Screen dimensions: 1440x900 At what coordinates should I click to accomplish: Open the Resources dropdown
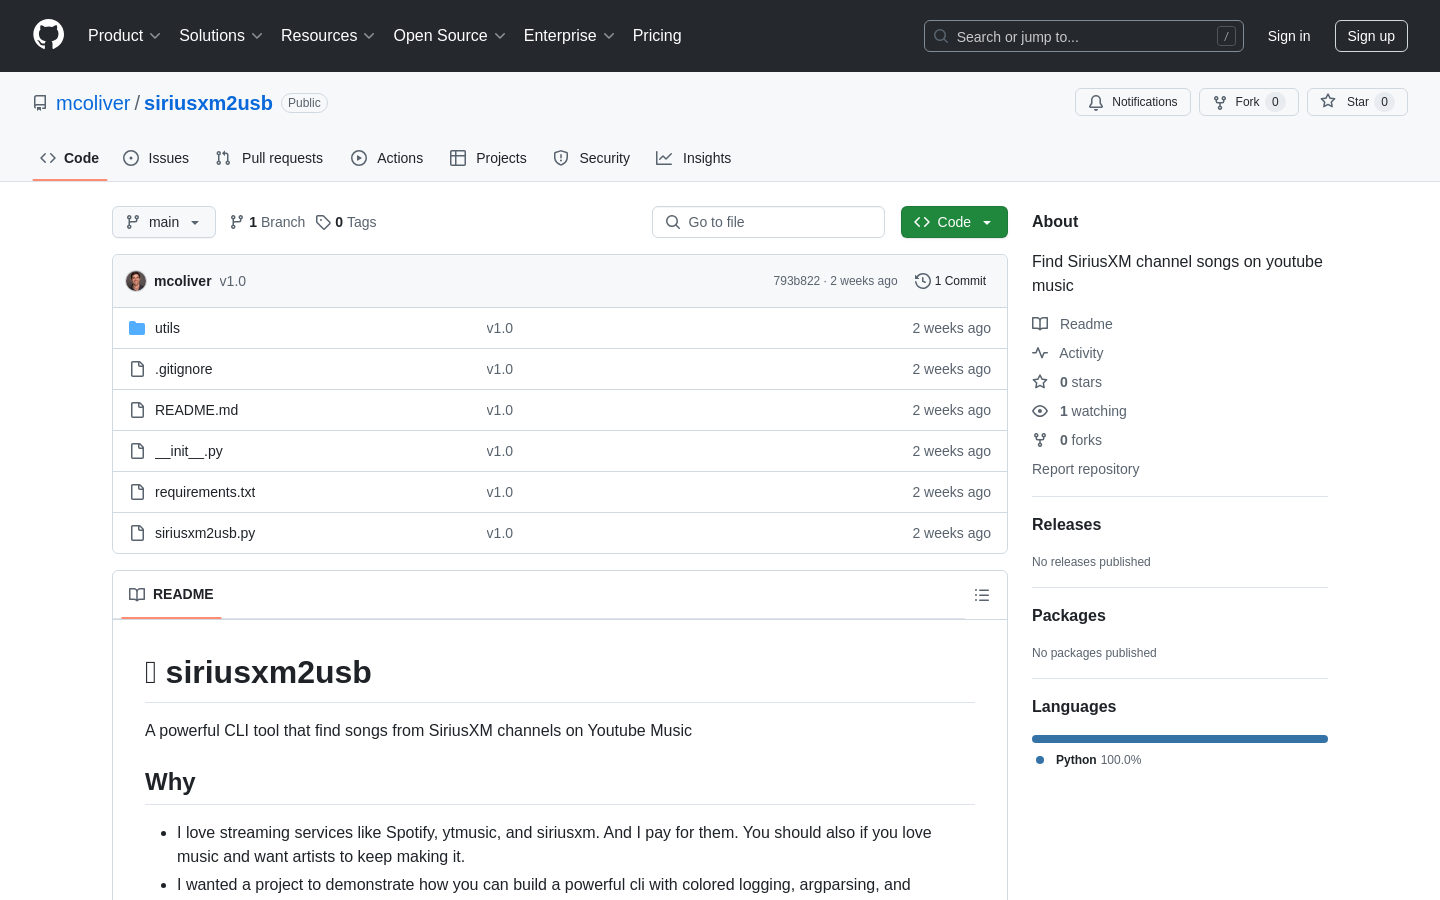pyautogui.click(x=327, y=36)
